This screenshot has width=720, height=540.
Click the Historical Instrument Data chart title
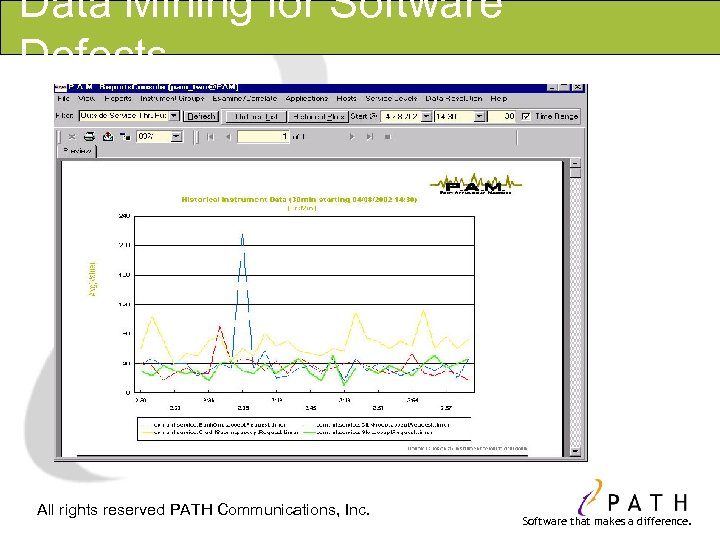[x=299, y=199]
